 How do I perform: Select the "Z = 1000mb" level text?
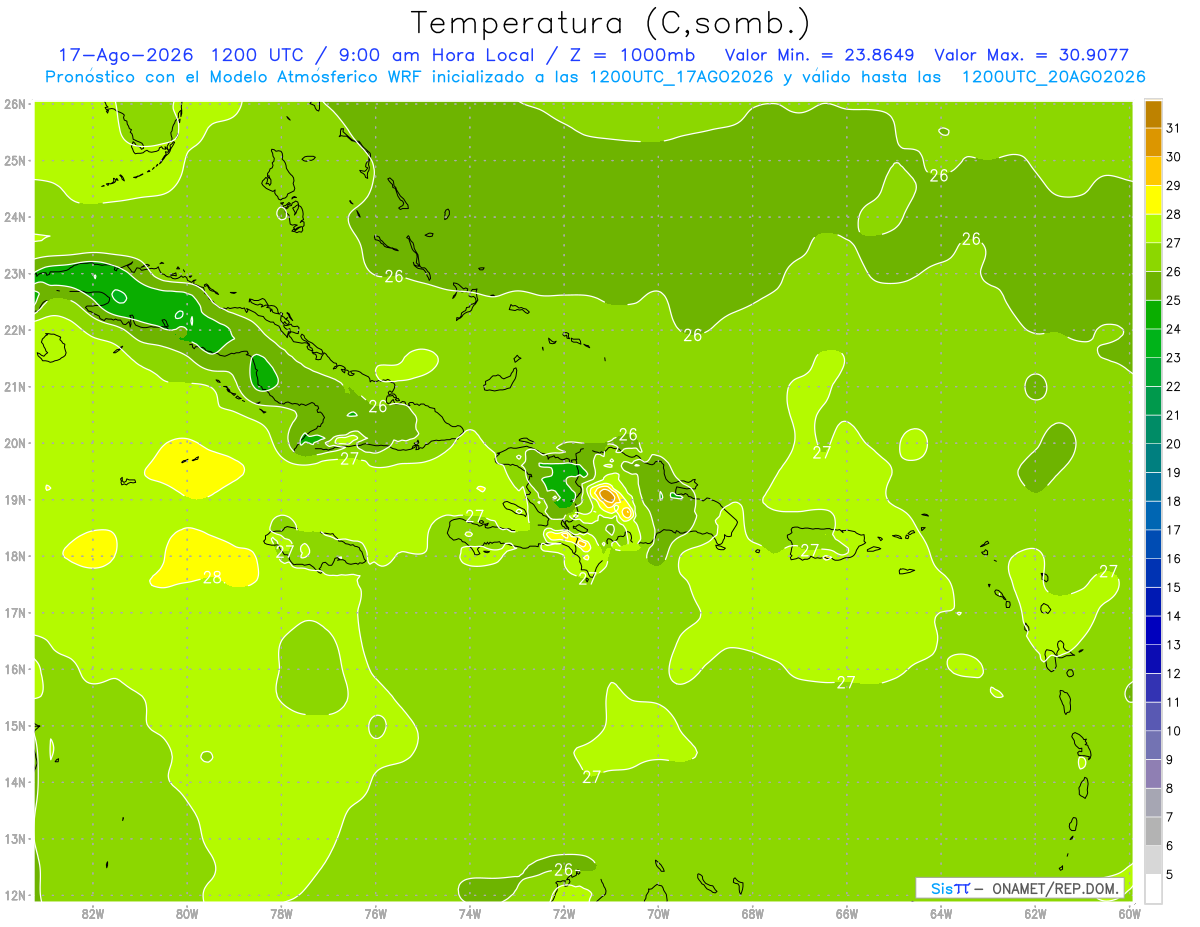tap(633, 55)
